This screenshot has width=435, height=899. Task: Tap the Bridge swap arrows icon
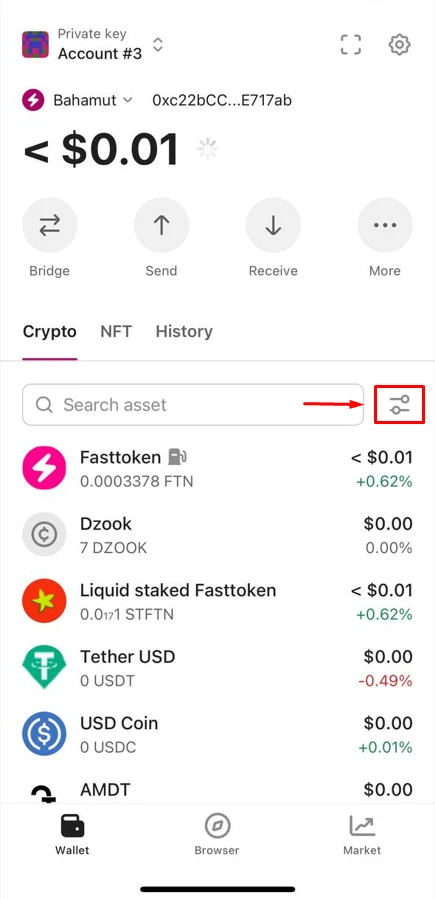[x=50, y=226]
